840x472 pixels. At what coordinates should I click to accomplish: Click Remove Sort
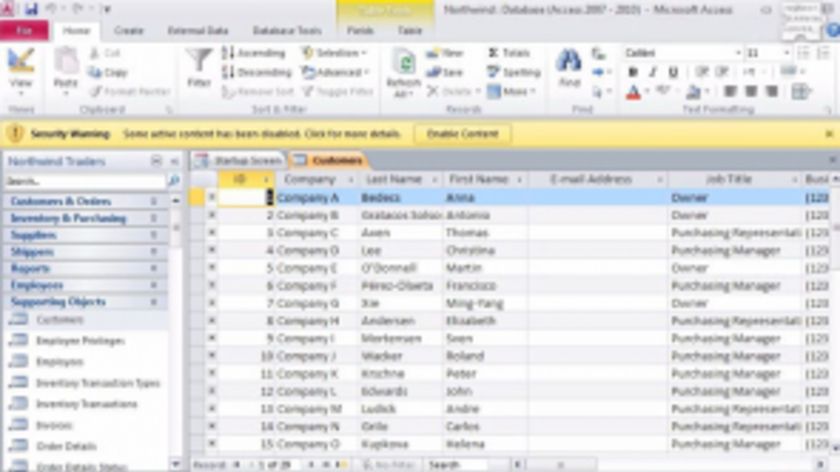point(258,92)
